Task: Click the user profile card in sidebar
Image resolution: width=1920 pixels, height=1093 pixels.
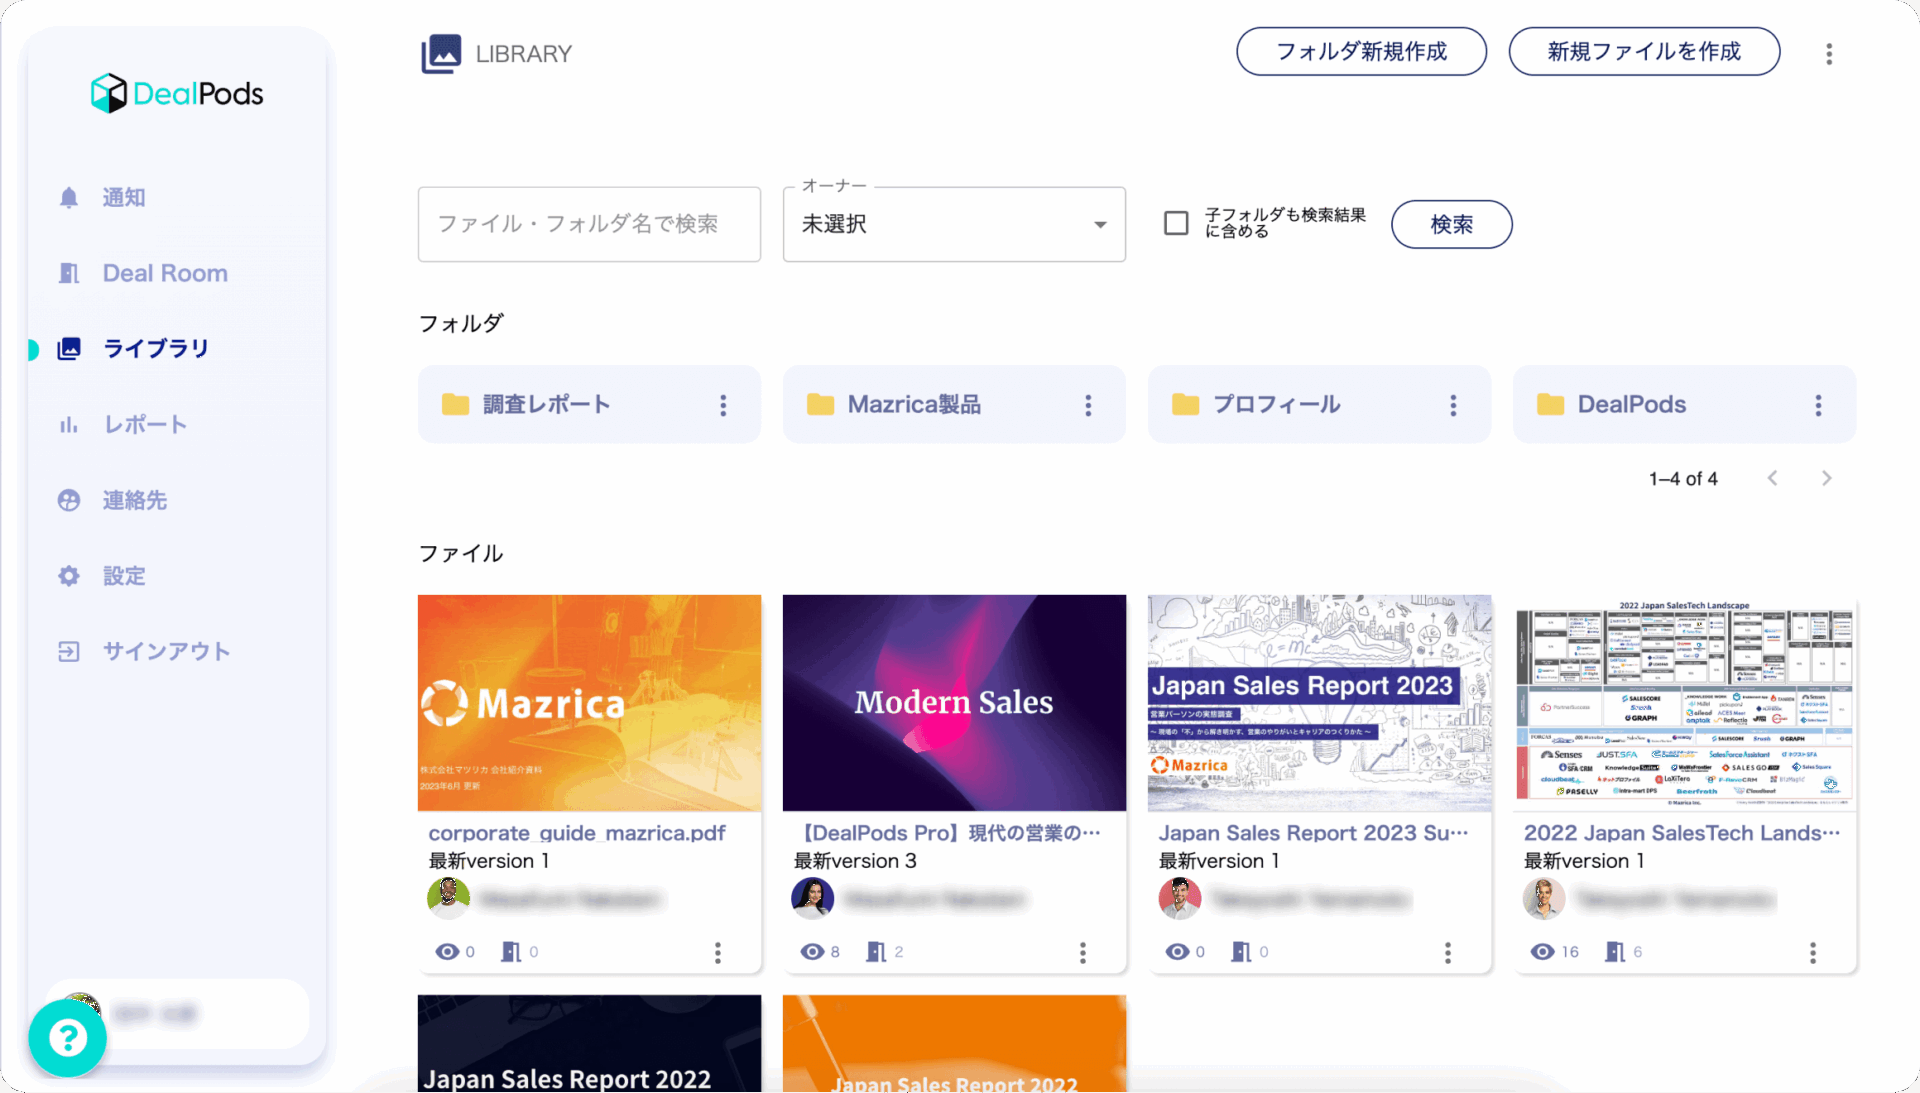Action: coord(178,1014)
